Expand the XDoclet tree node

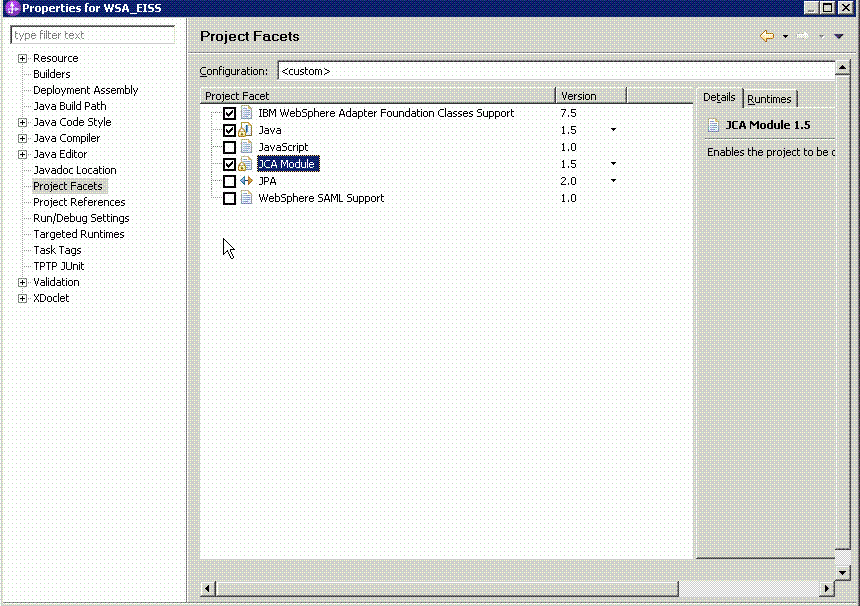[x=22, y=298]
